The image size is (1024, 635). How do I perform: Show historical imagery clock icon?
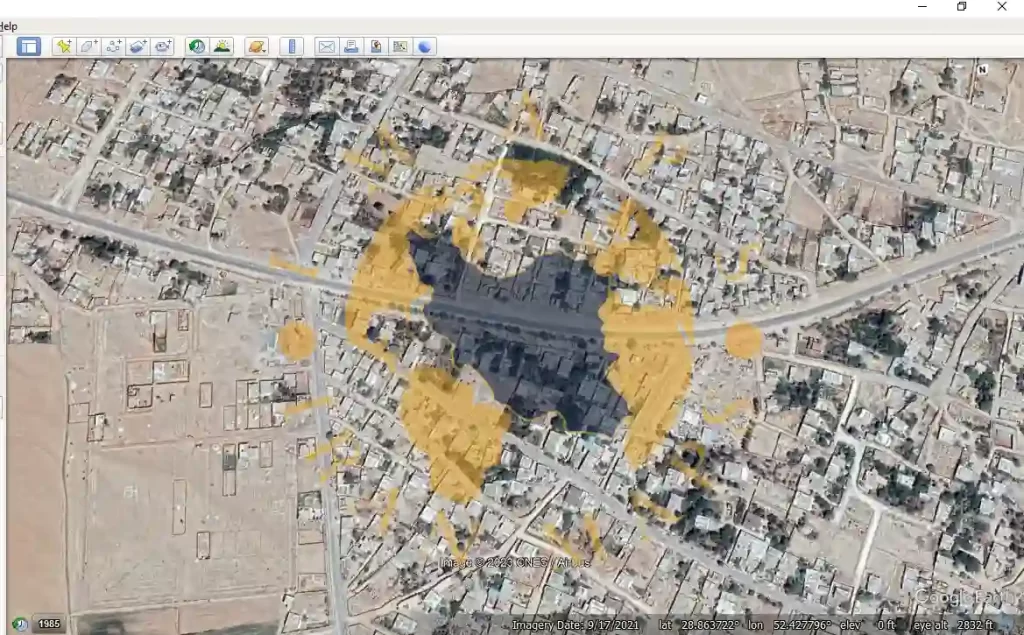197,46
